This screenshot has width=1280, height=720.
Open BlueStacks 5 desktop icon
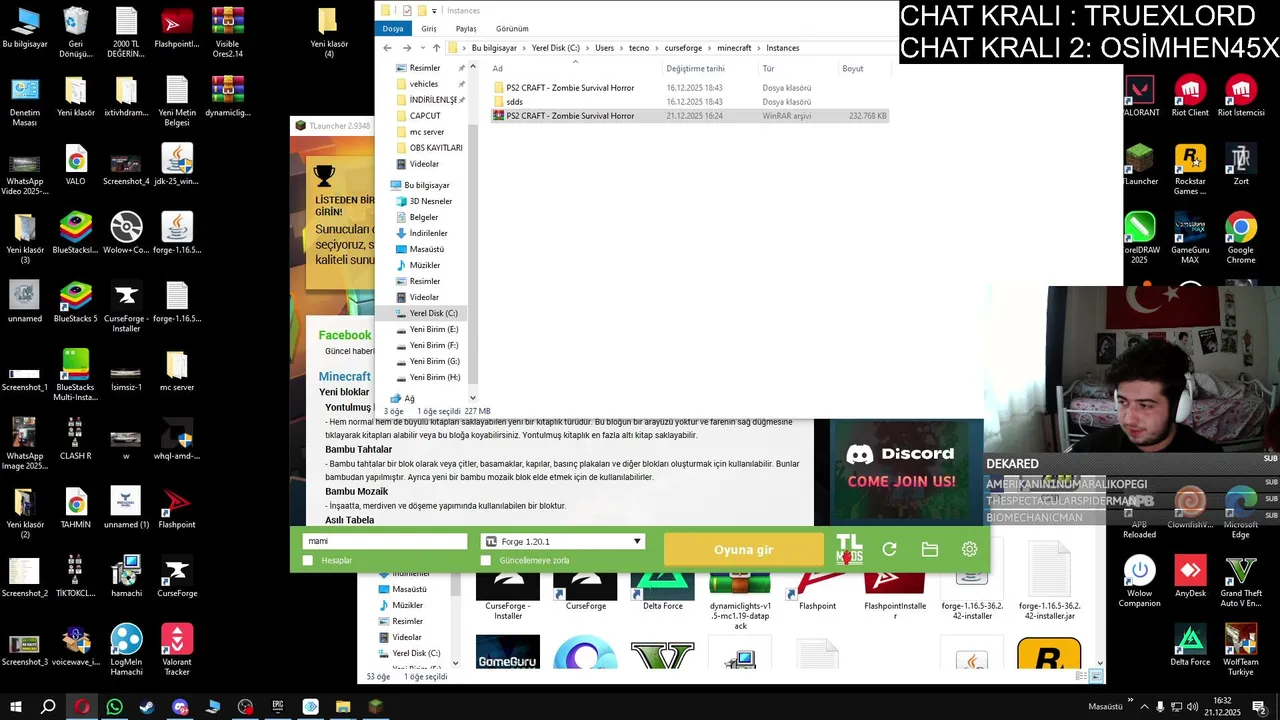coord(75,303)
